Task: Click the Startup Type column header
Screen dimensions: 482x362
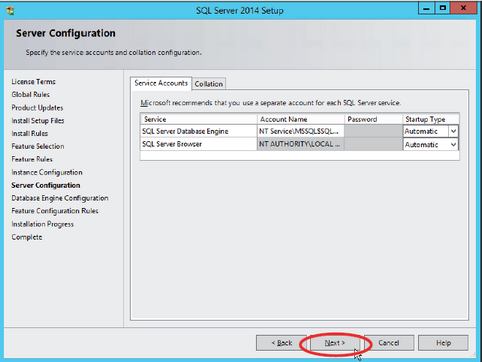Action: 431,119
